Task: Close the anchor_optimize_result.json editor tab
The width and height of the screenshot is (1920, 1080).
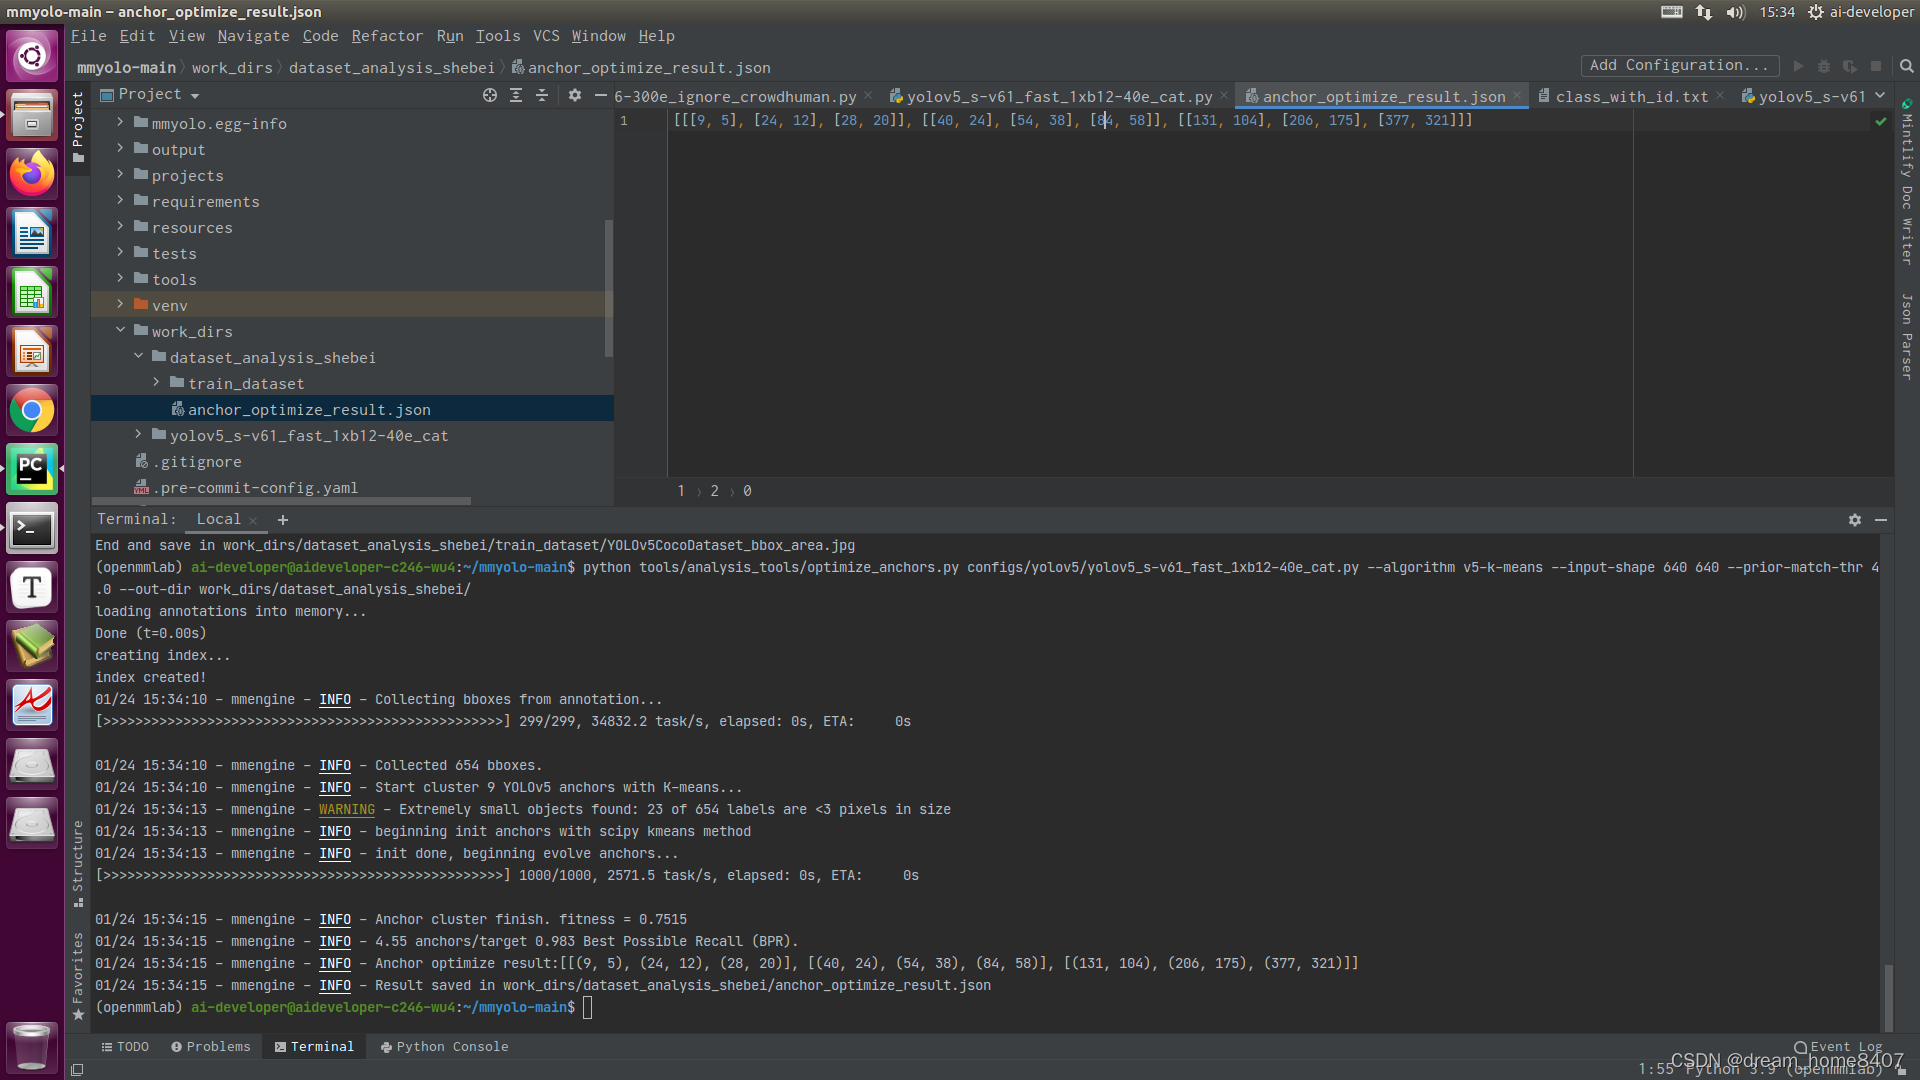Action: point(1517,96)
